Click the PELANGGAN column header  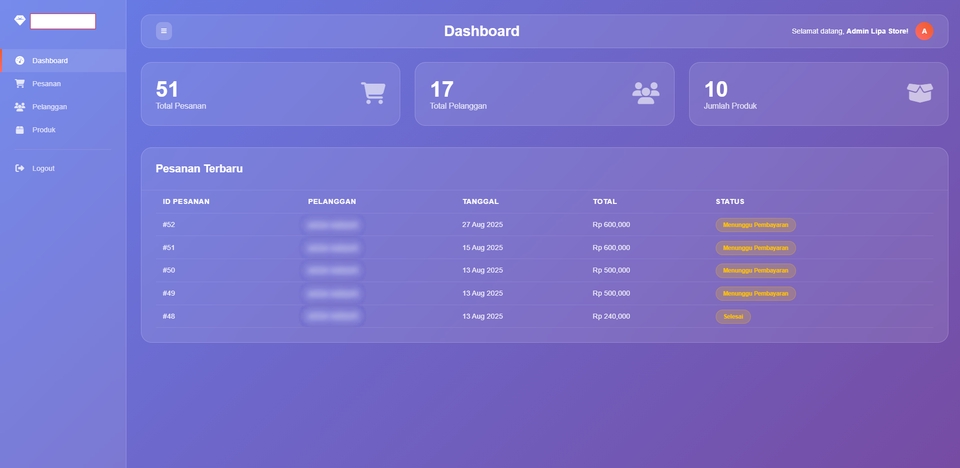click(332, 202)
